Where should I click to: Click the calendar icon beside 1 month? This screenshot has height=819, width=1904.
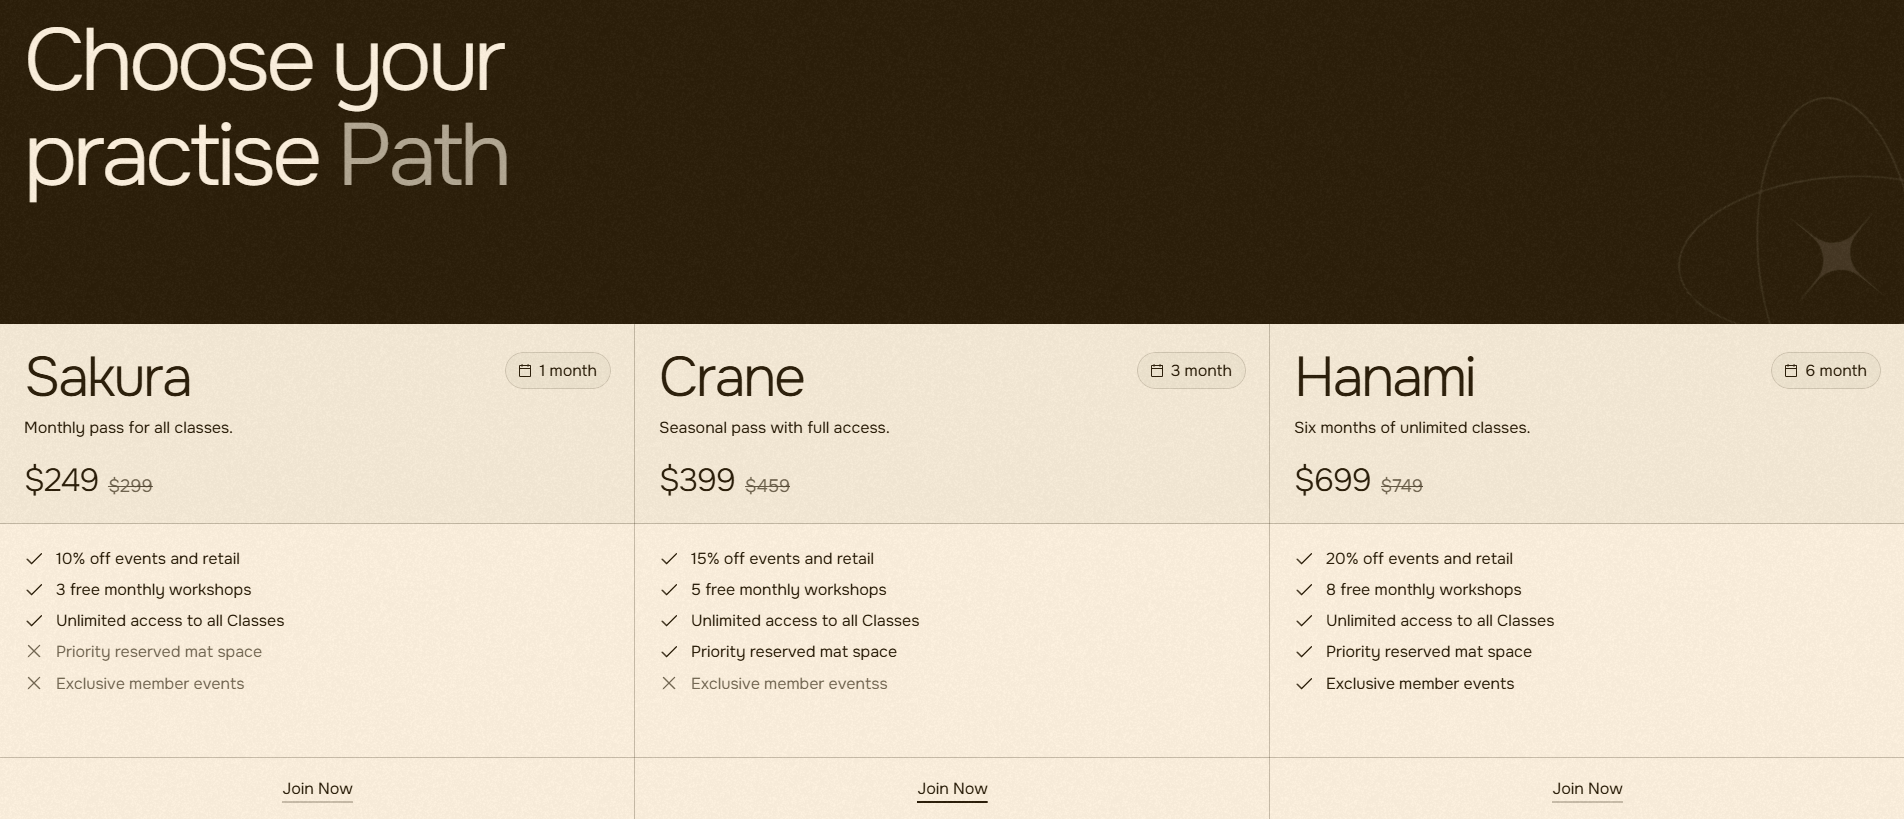(x=524, y=371)
